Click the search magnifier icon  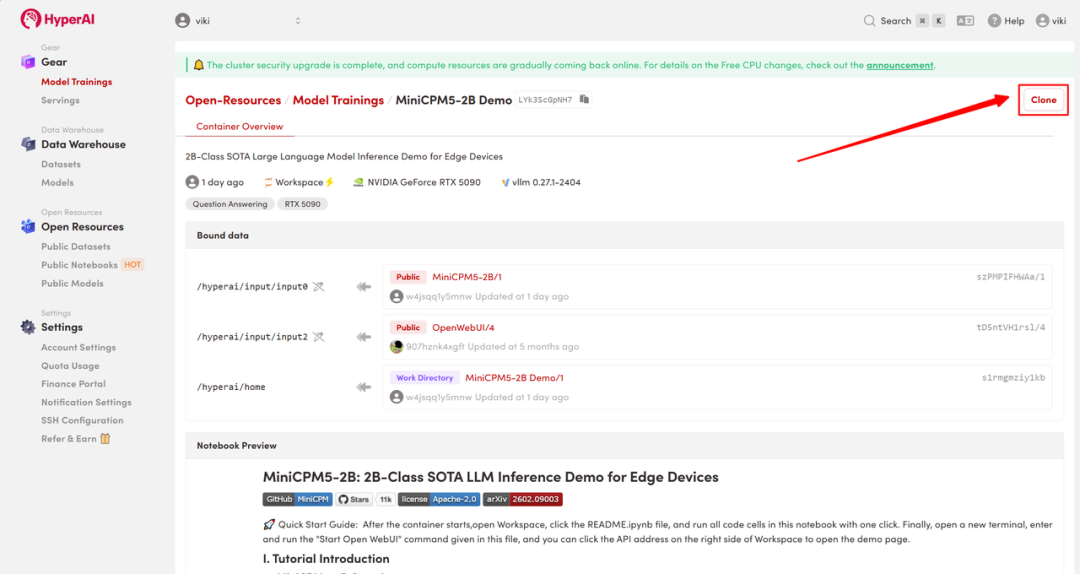869,21
